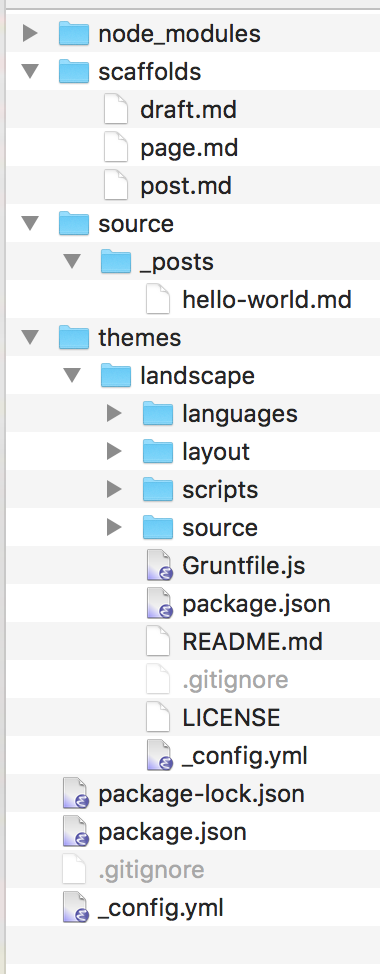The height and width of the screenshot is (974, 380).
Task: Click the layout folder icon
Action: tap(158, 451)
